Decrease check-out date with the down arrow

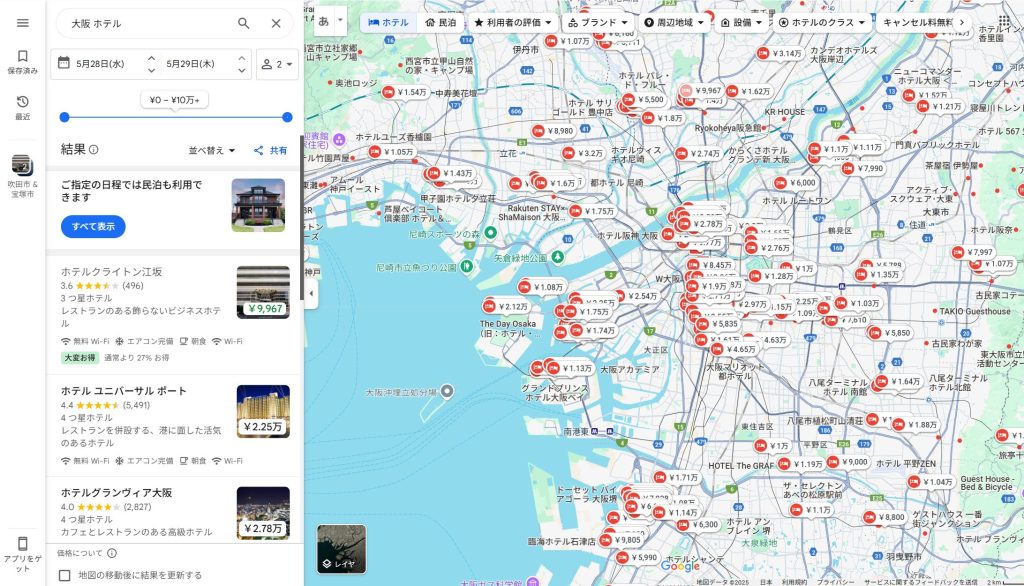pos(242,71)
